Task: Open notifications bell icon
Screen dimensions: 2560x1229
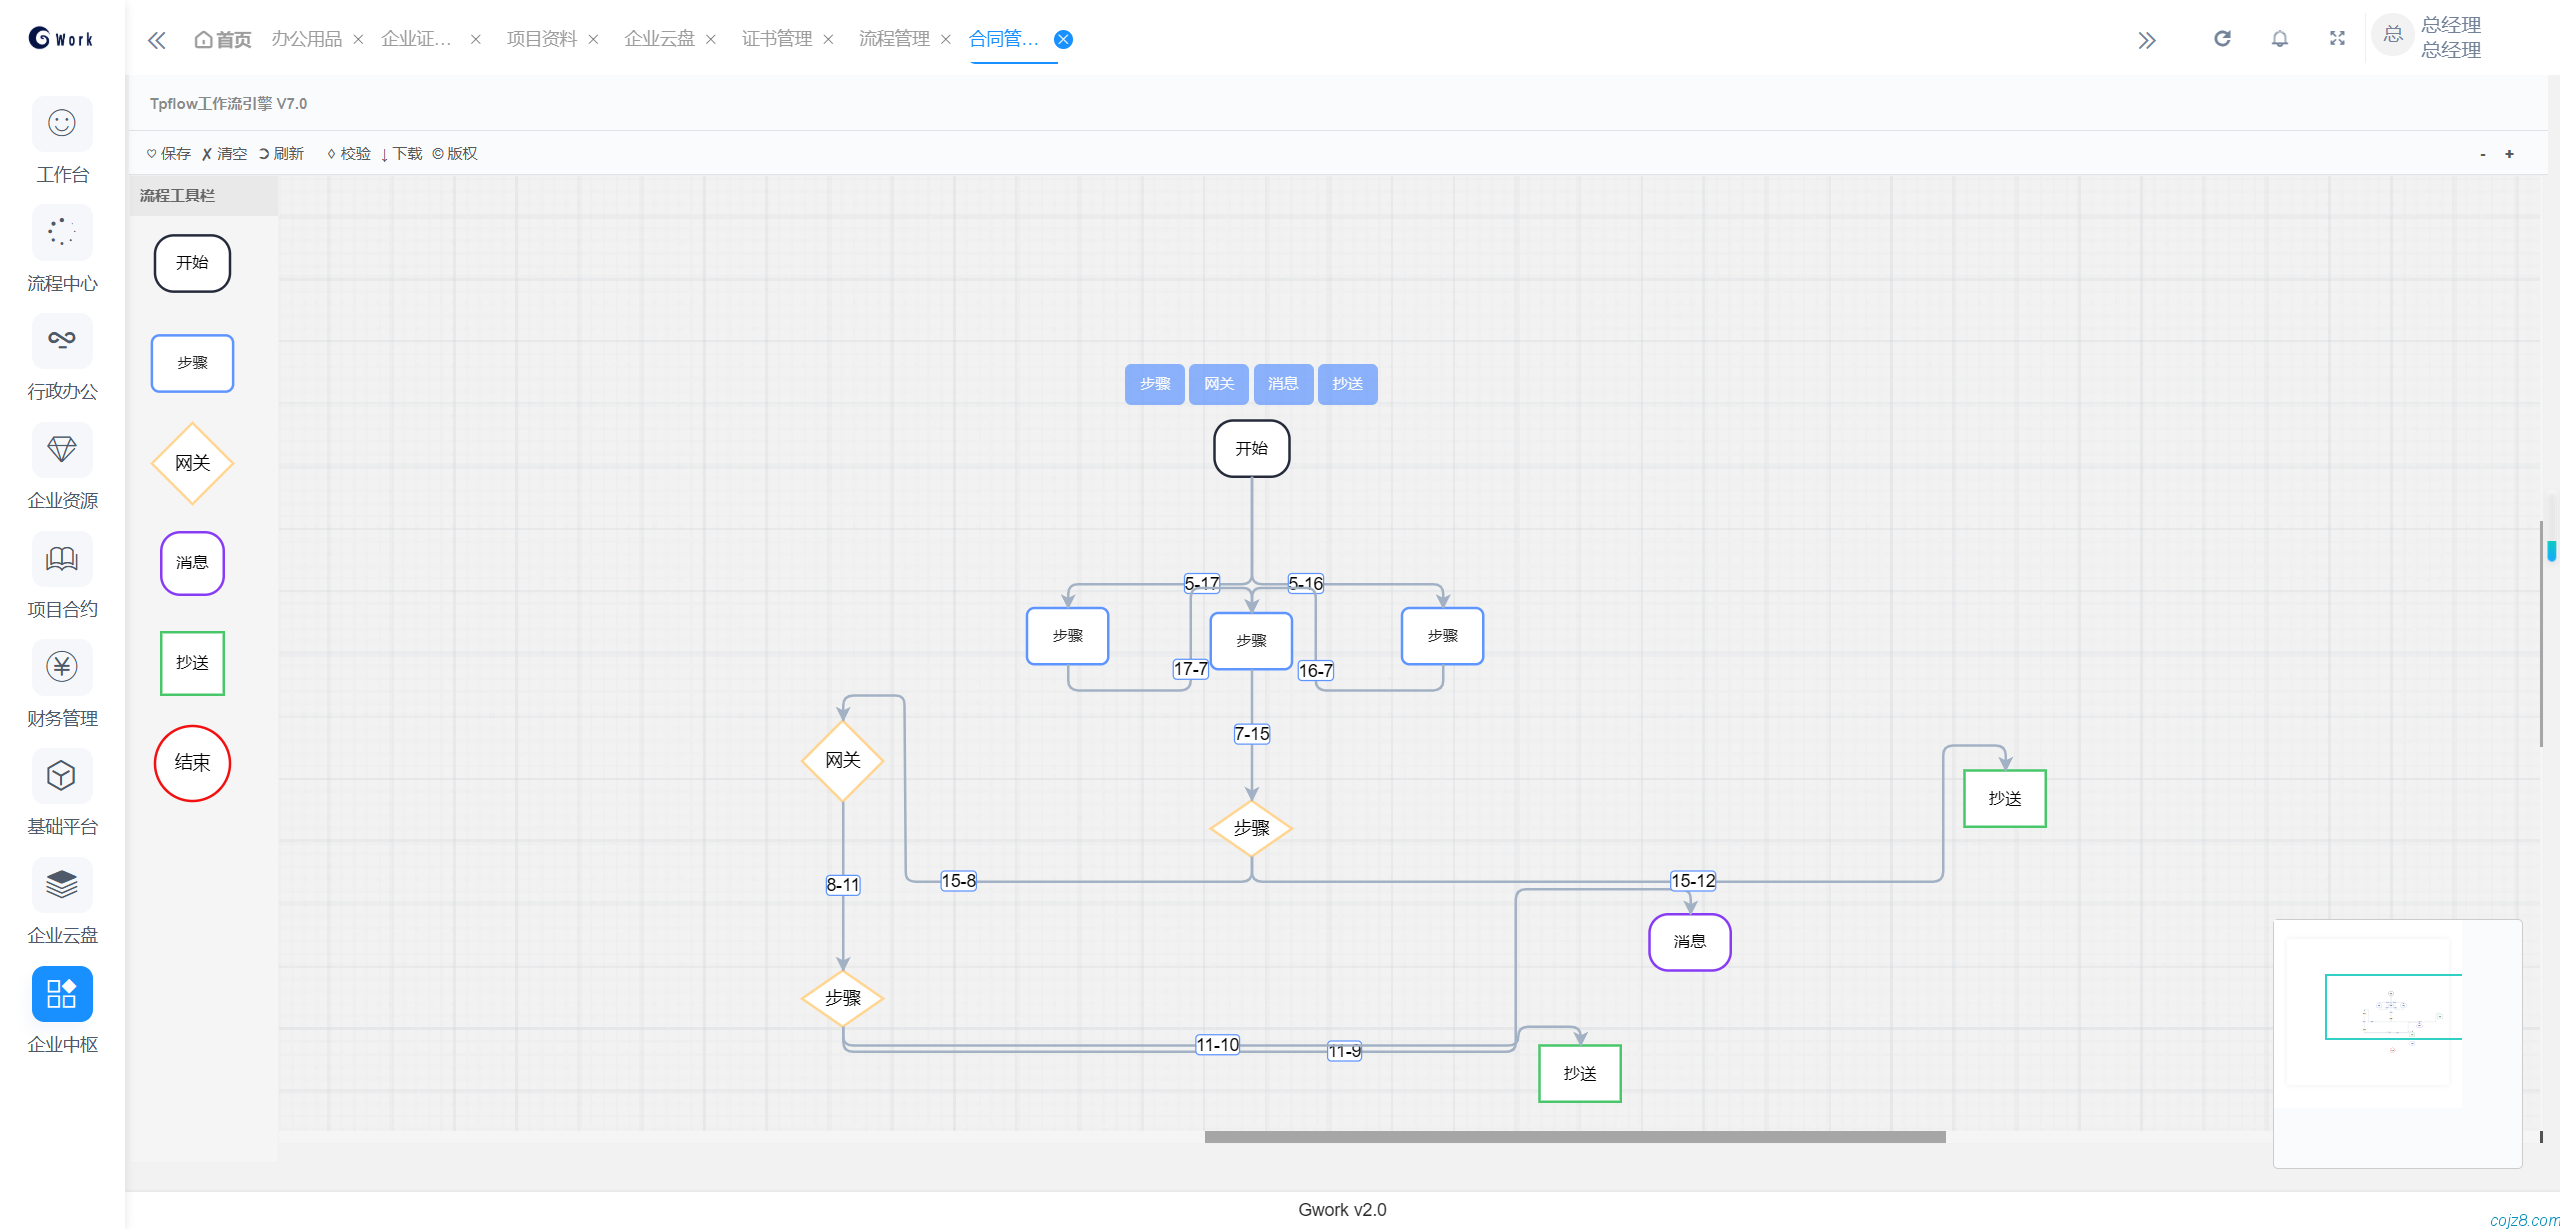Action: (x=2280, y=38)
